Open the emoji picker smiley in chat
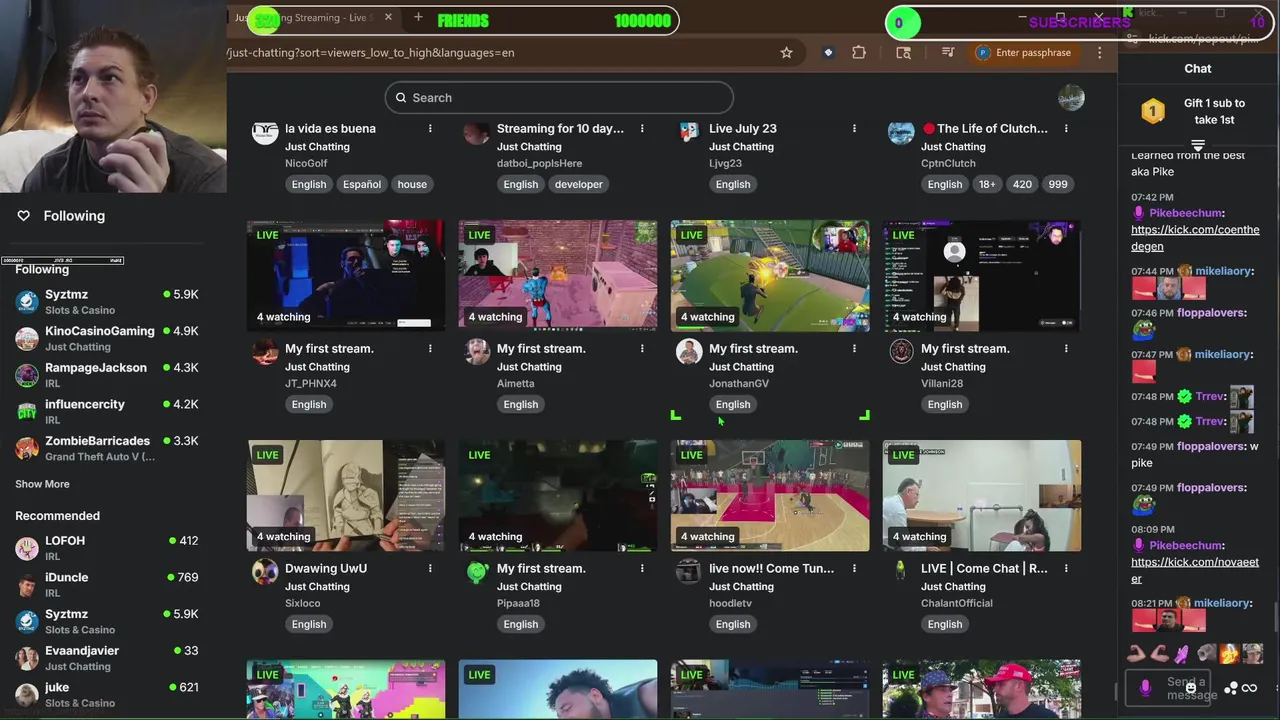 tap(1190, 688)
